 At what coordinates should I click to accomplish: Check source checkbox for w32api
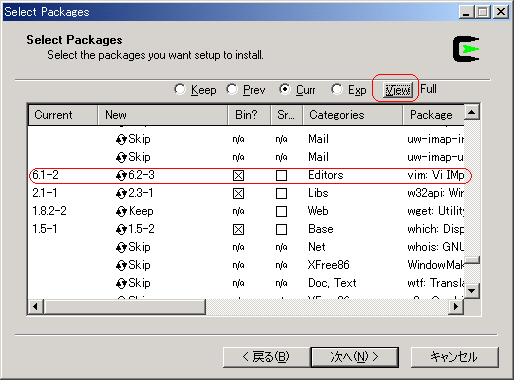point(282,193)
